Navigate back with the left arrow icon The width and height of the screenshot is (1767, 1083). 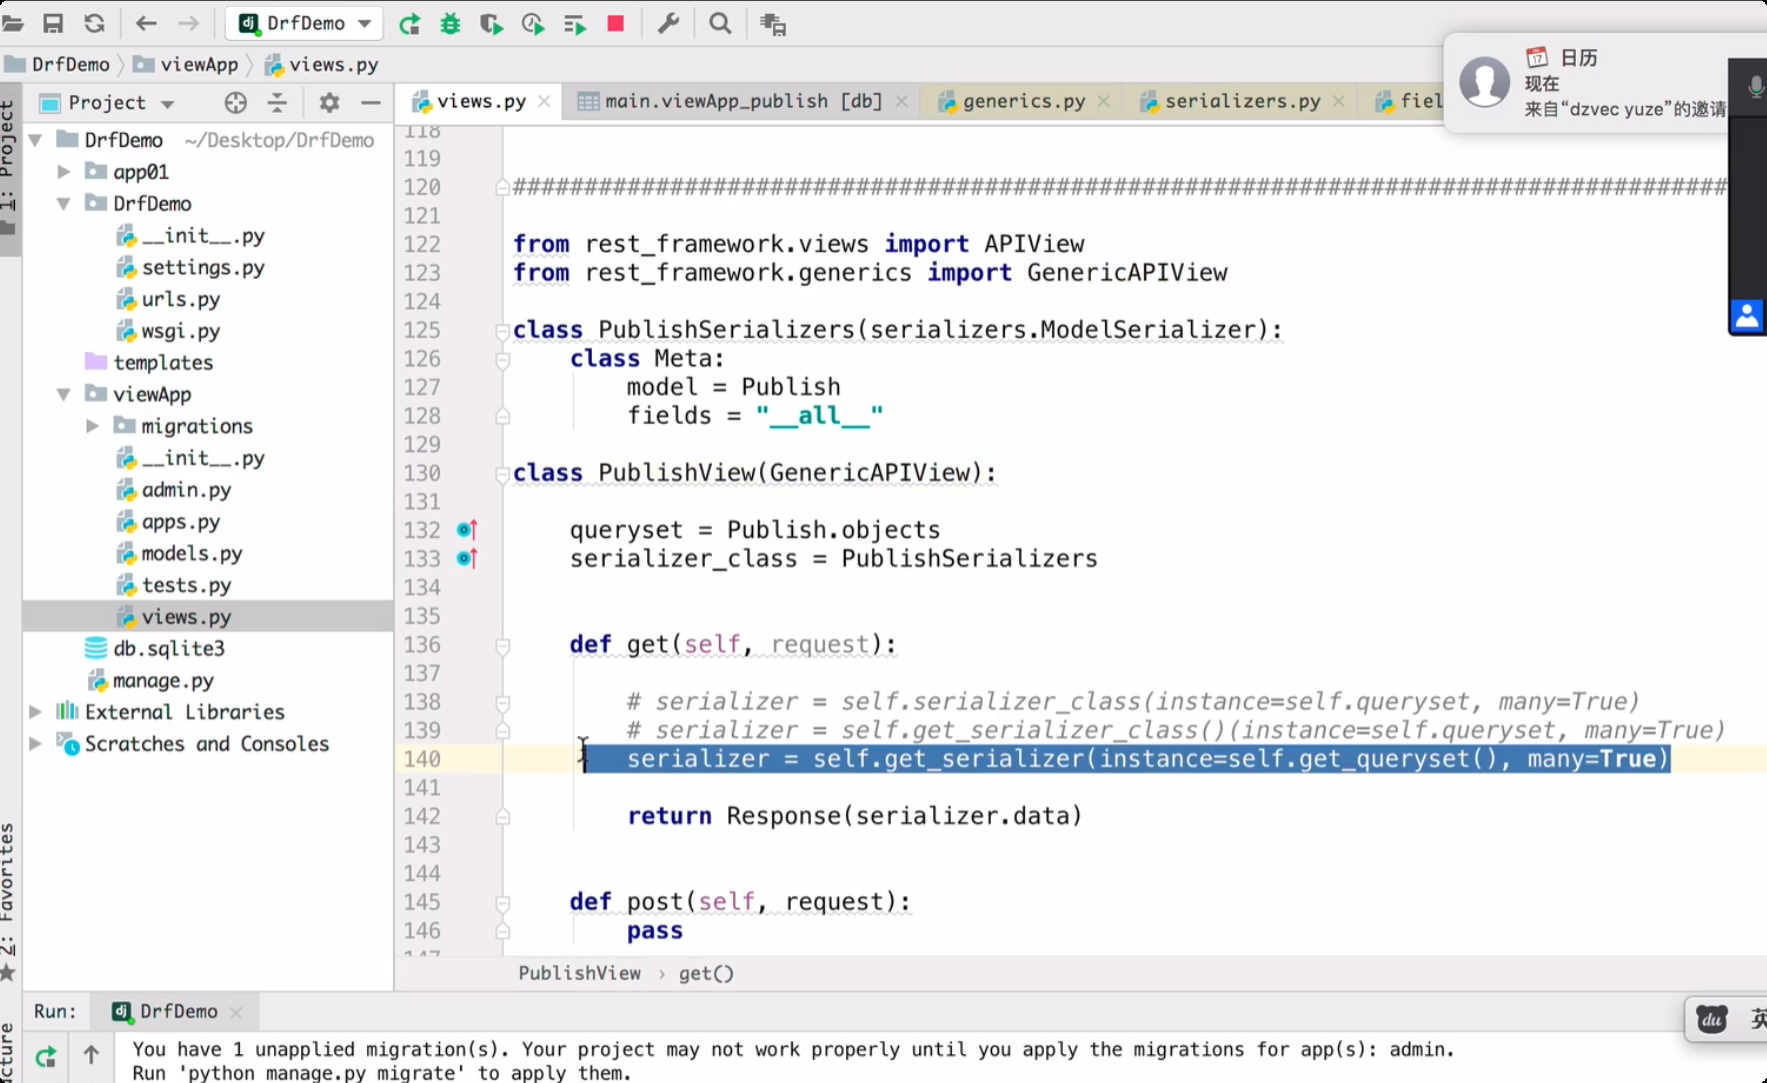[146, 23]
